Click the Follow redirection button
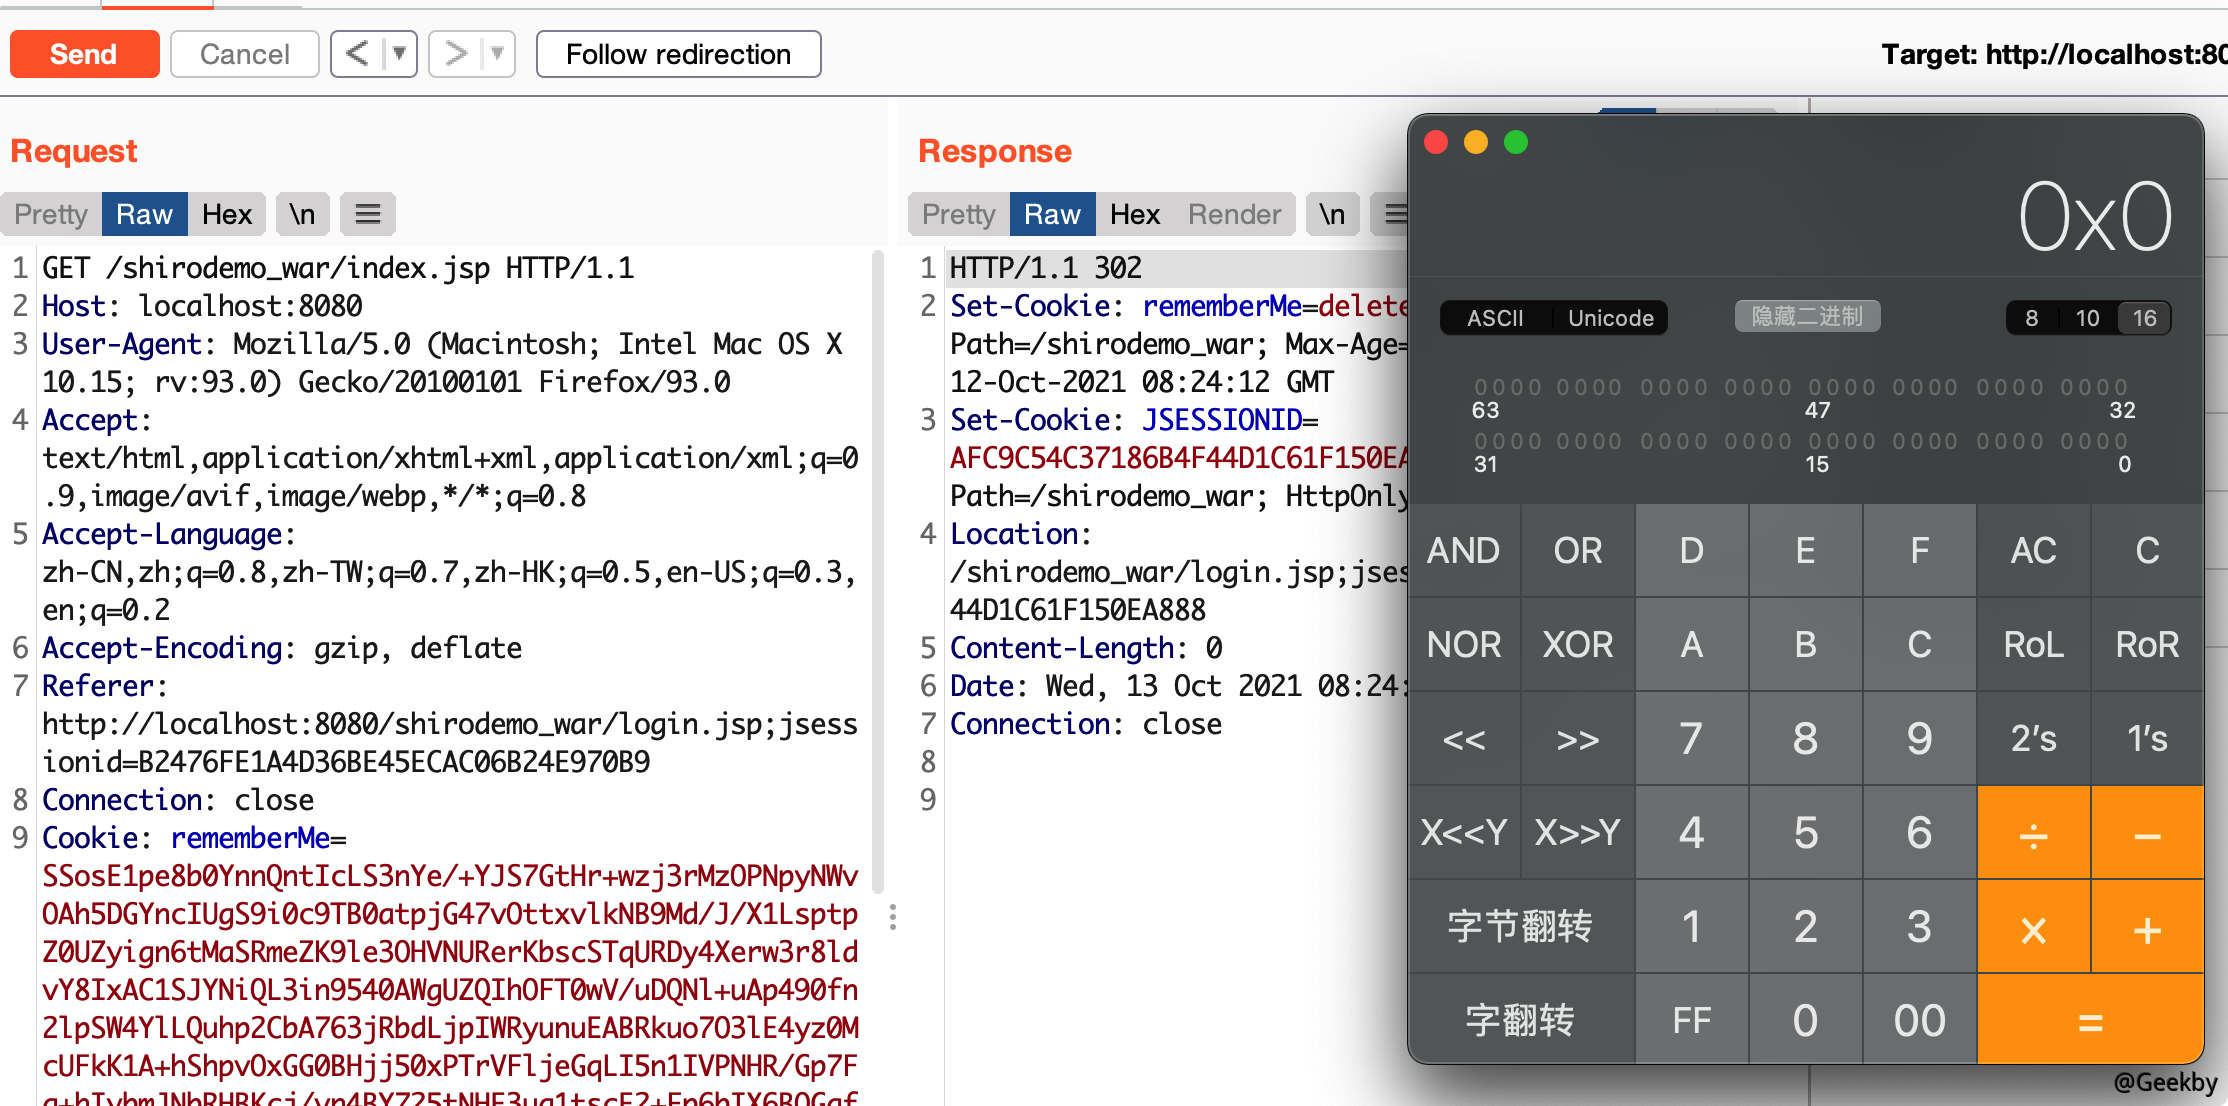 click(x=678, y=53)
